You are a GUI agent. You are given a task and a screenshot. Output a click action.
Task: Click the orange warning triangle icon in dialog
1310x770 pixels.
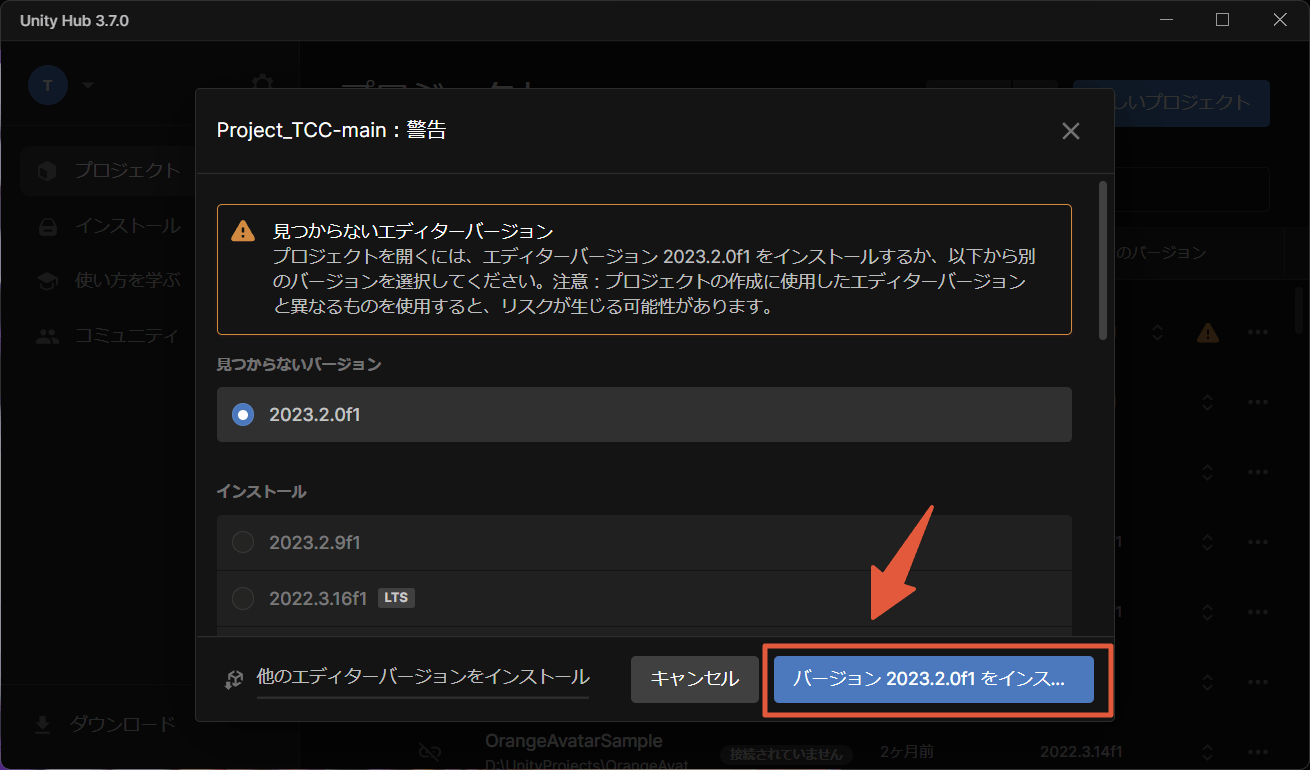point(243,232)
